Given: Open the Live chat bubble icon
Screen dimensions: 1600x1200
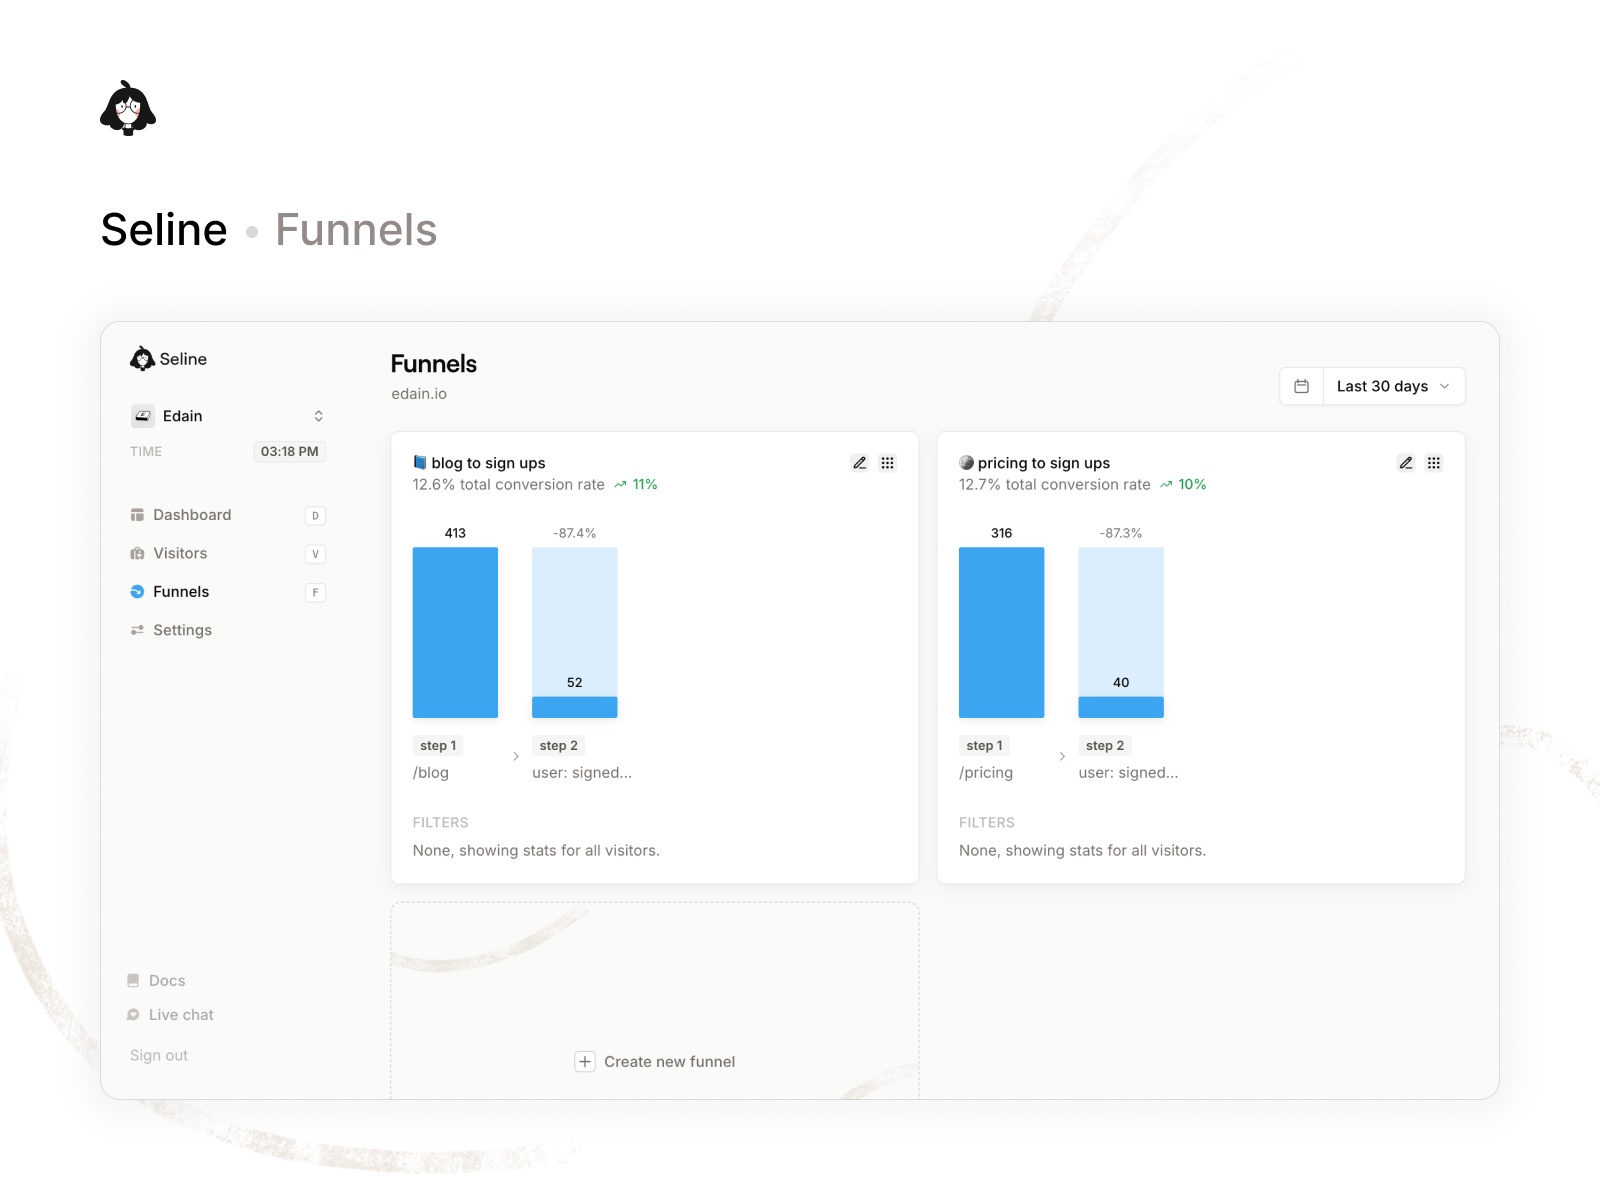Looking at the screenshot, I should 134,1014.
